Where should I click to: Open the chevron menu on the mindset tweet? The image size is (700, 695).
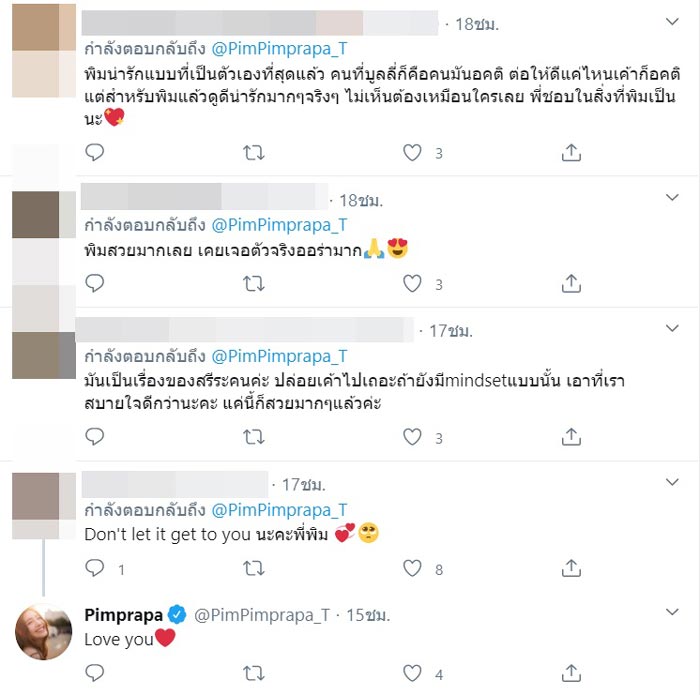[x=672, y=329]
